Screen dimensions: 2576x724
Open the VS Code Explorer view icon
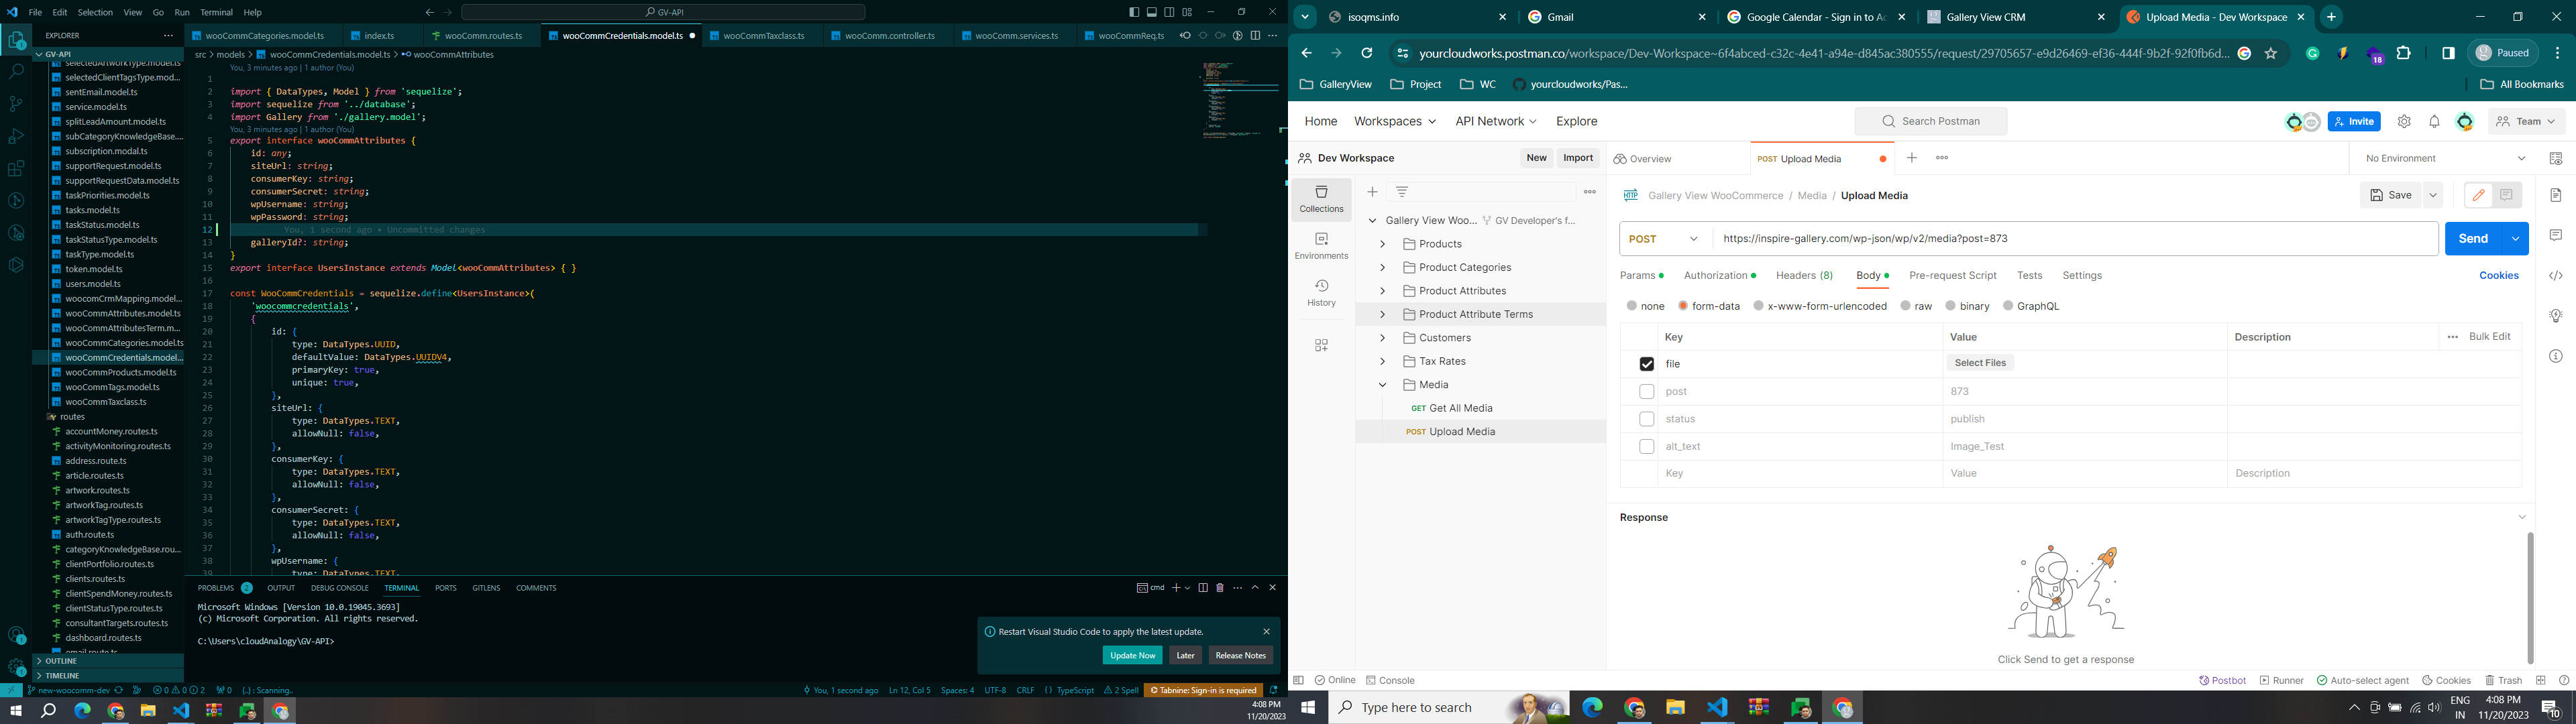(16, 41)
